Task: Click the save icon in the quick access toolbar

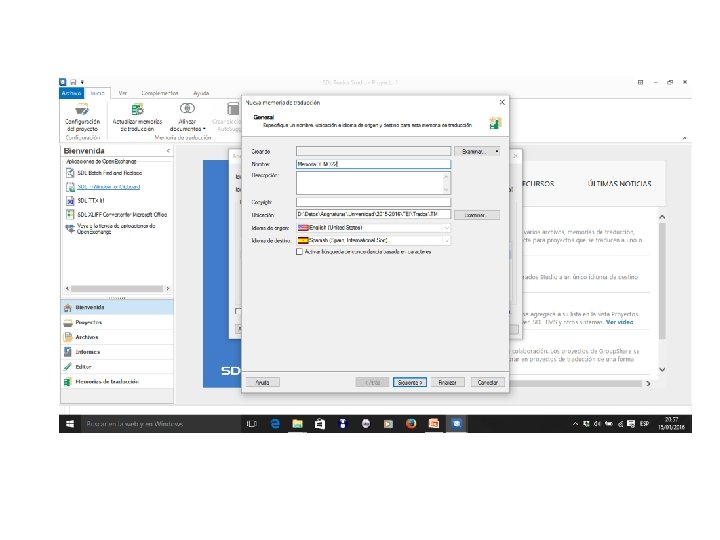Action: pyautogui.click(x=73, y=82)
